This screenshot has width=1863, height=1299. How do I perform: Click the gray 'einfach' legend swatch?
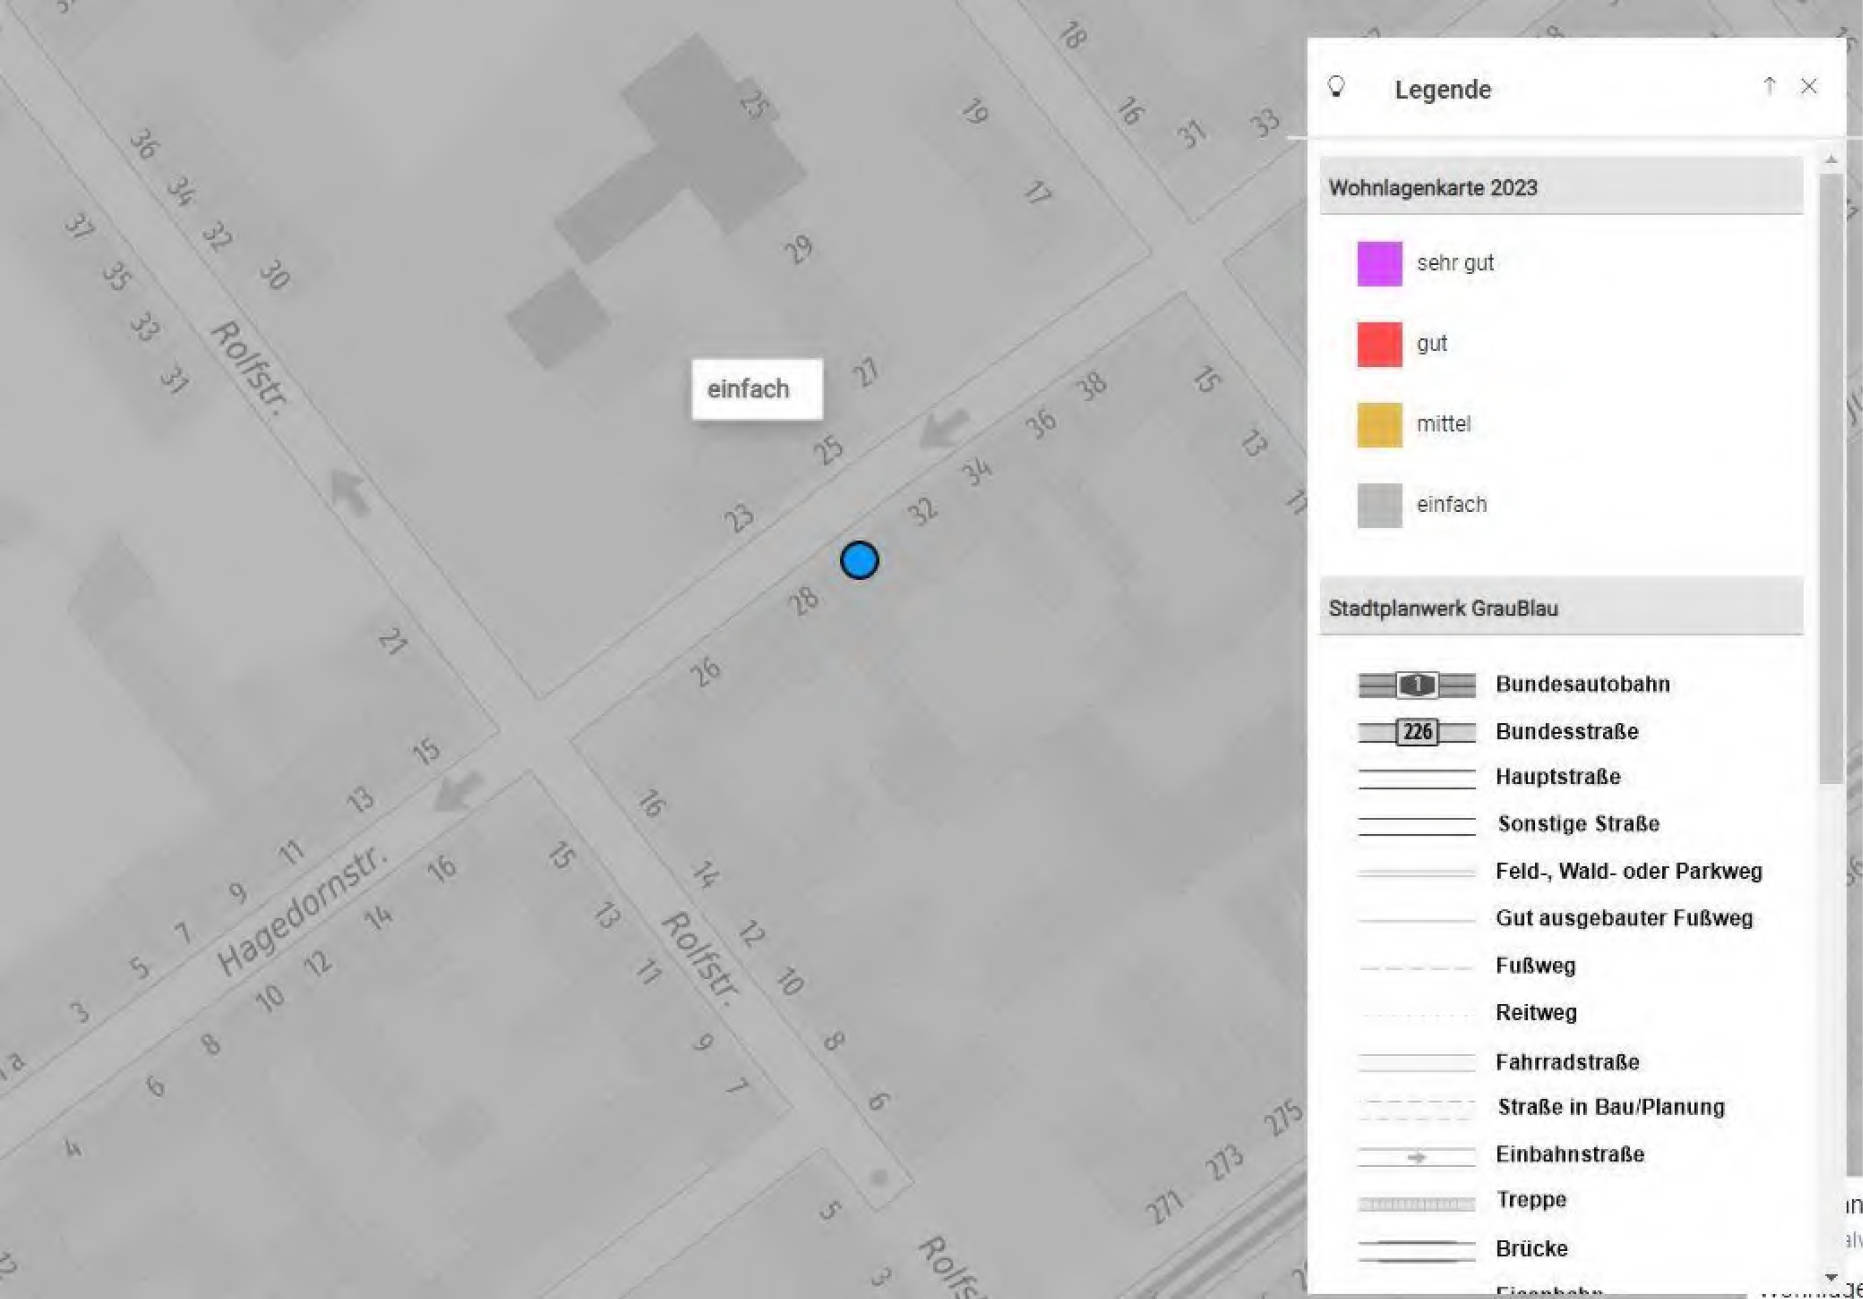click(1379, 505)
